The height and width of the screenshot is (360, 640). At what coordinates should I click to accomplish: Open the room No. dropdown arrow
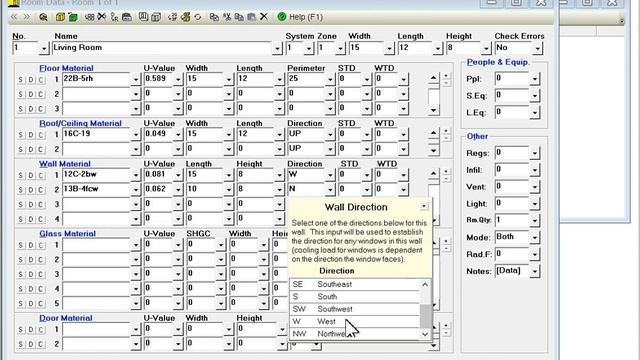click(x=44, y=48)
